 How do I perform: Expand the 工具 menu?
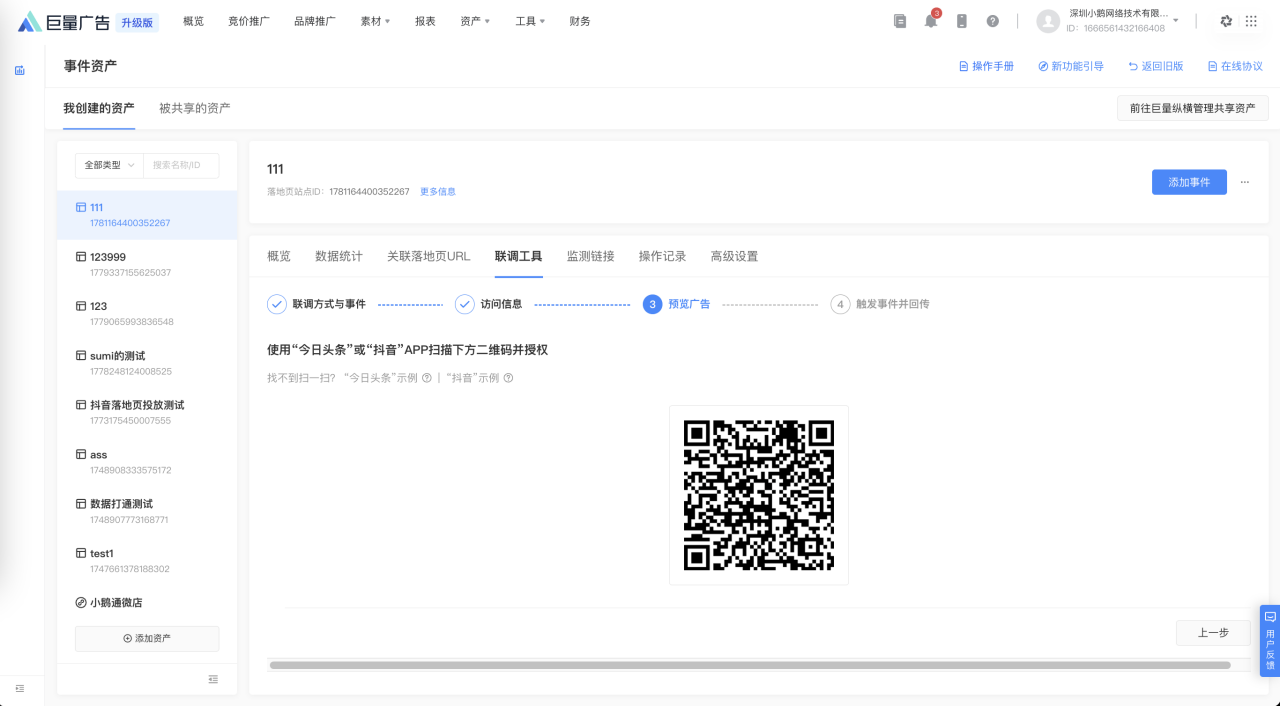(530, 21)
